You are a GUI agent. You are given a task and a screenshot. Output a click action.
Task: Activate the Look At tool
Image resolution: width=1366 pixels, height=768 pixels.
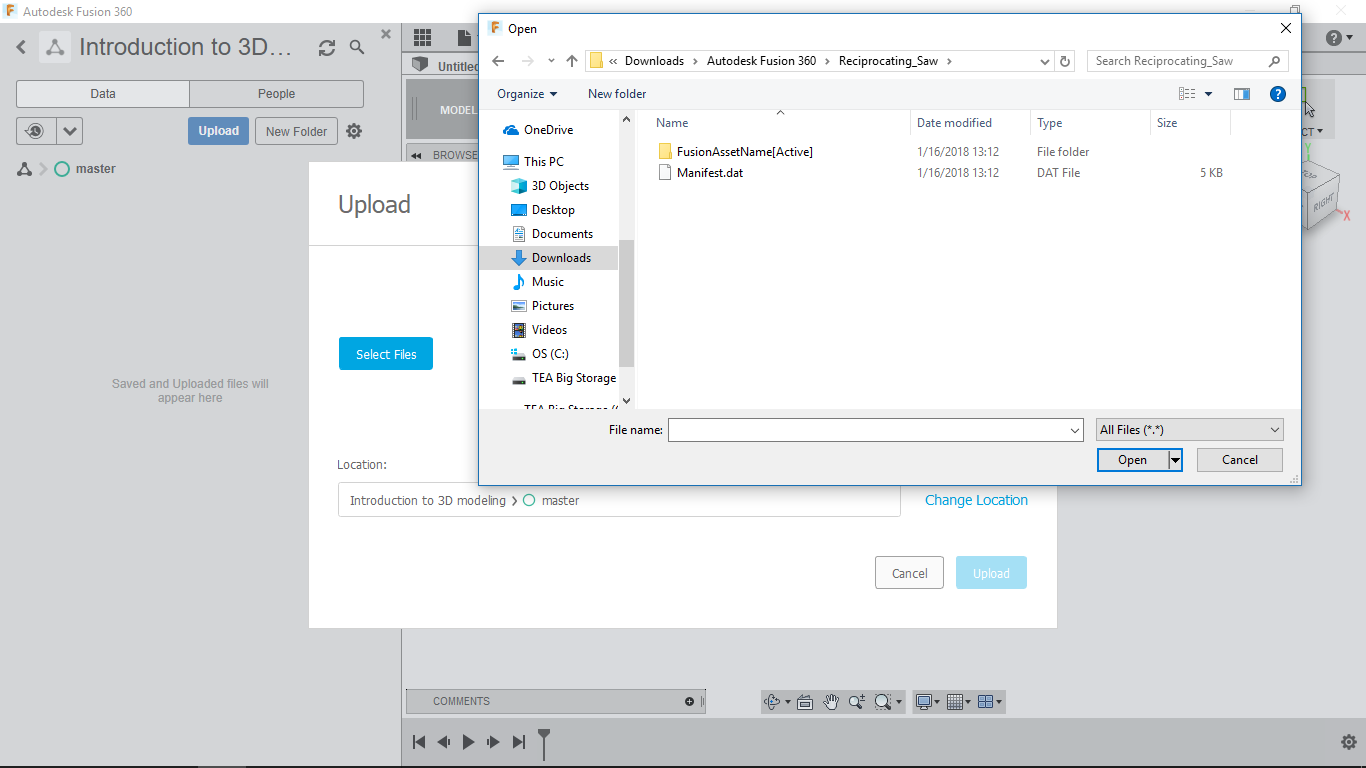click(805, 702)
